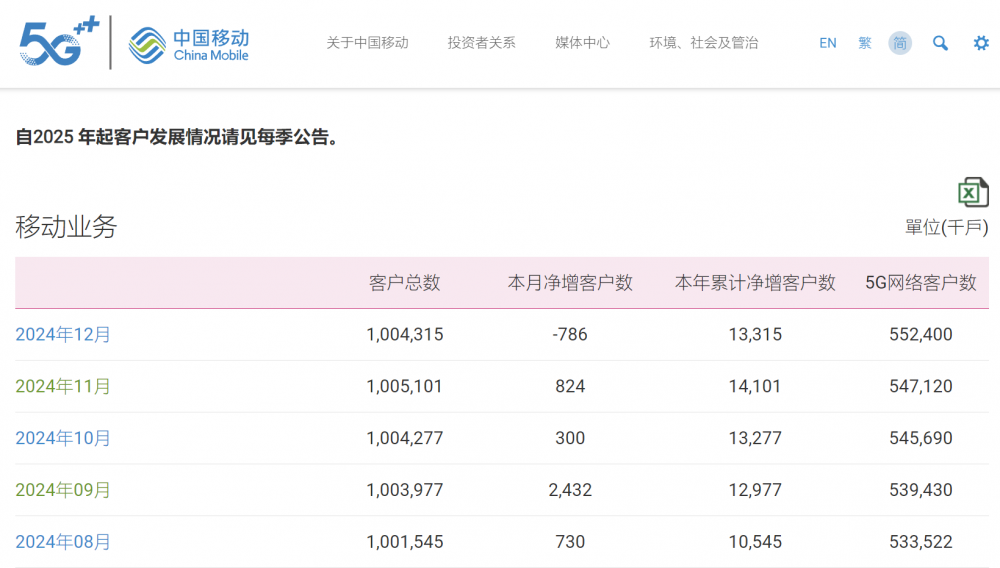Screen dimensions: 1000x568
Task: Open the 2024年11月 report link
Action: tap(63, 386)
